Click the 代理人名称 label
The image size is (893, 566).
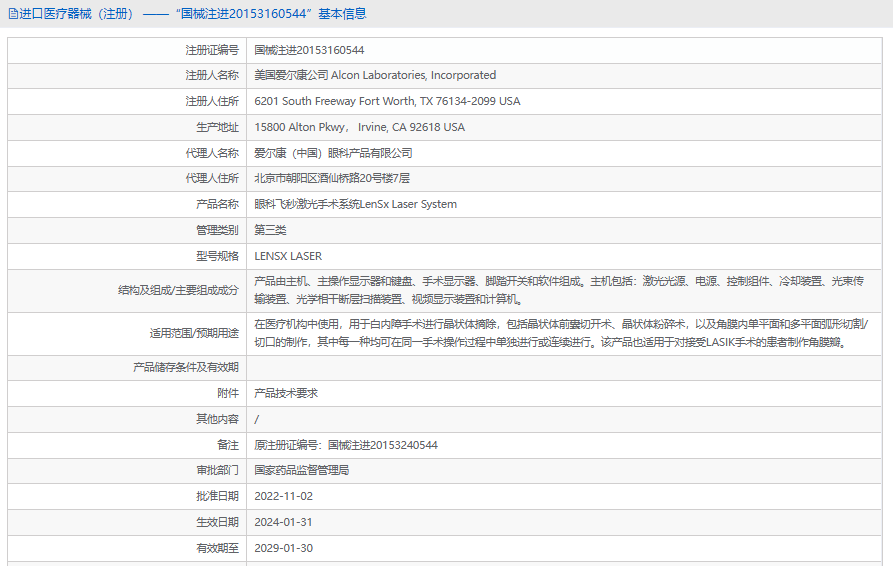tap(212, 153)
